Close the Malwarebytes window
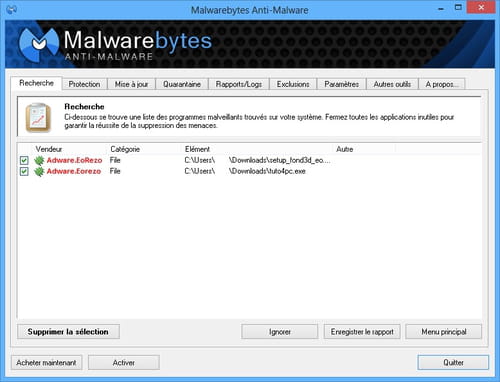This screenshot has height=382, width=500. click(x=481, y=7)
